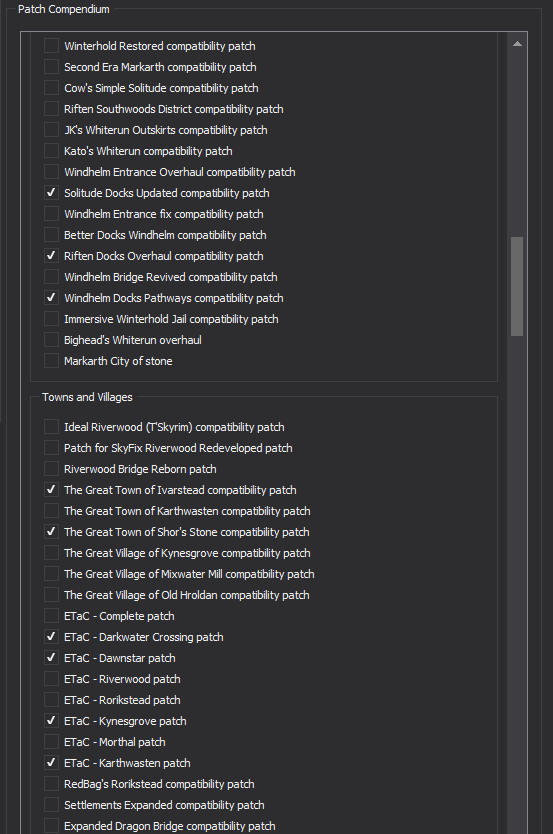Tick Markarth City of stone checkbox
This screenshot has width=553, height=834.
coord(51,361)
